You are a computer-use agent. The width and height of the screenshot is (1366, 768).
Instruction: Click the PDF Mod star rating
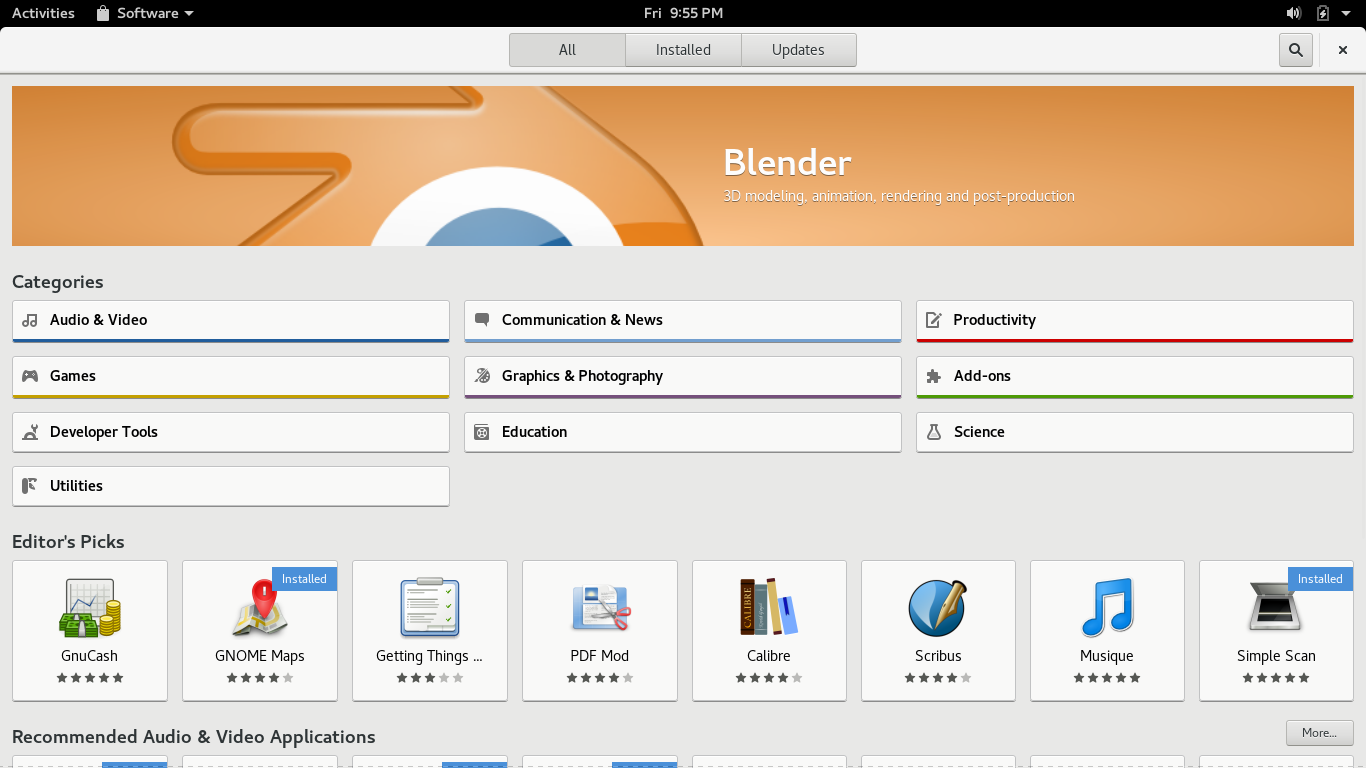(600, 678)
